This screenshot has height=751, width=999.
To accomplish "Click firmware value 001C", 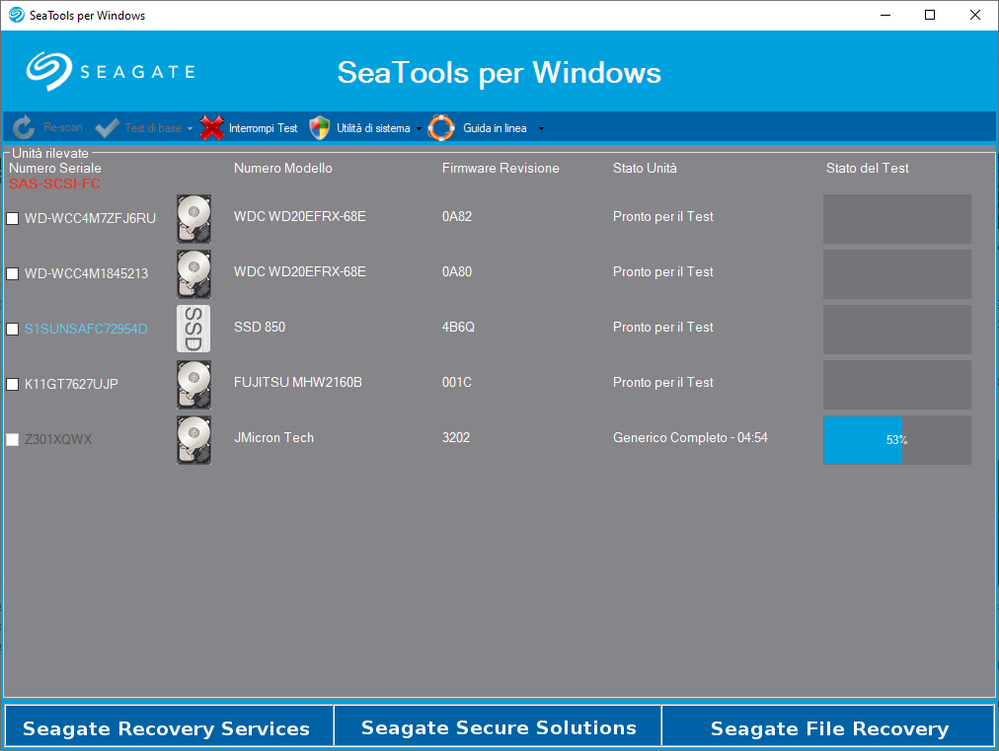I will (457, 382).
